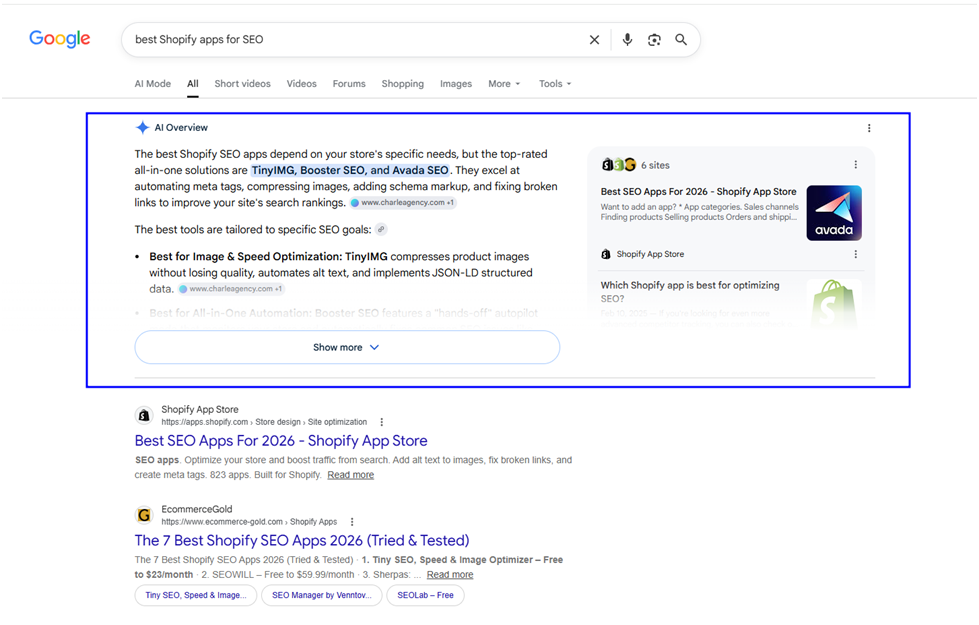Open the Avada app thumbnail

834,213
